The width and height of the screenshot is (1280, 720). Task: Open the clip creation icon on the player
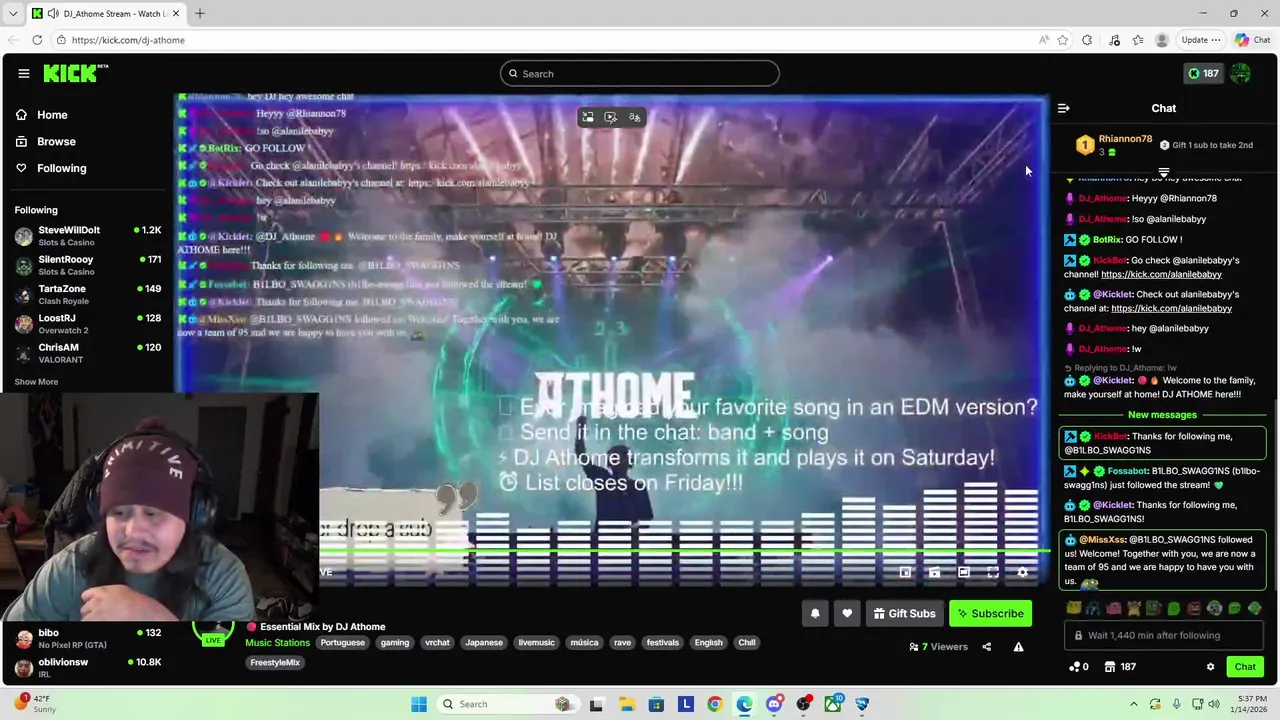934,572
